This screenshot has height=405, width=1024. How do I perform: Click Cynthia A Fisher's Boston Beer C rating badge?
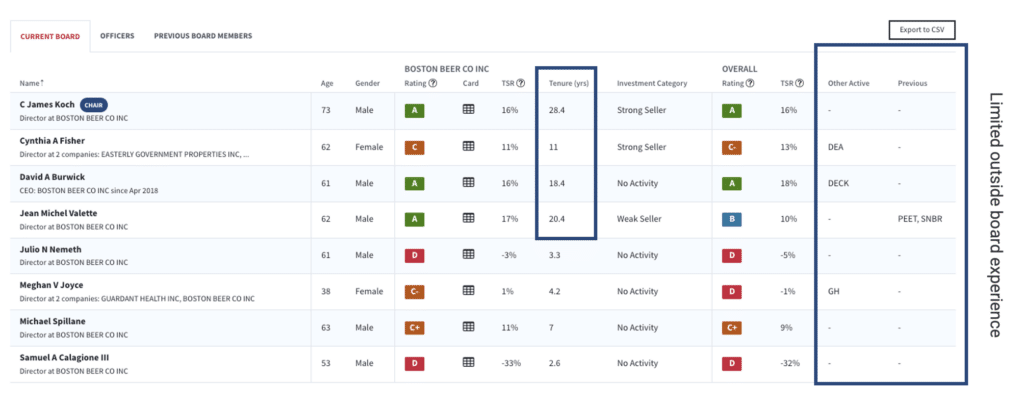(x=415, y=147)
